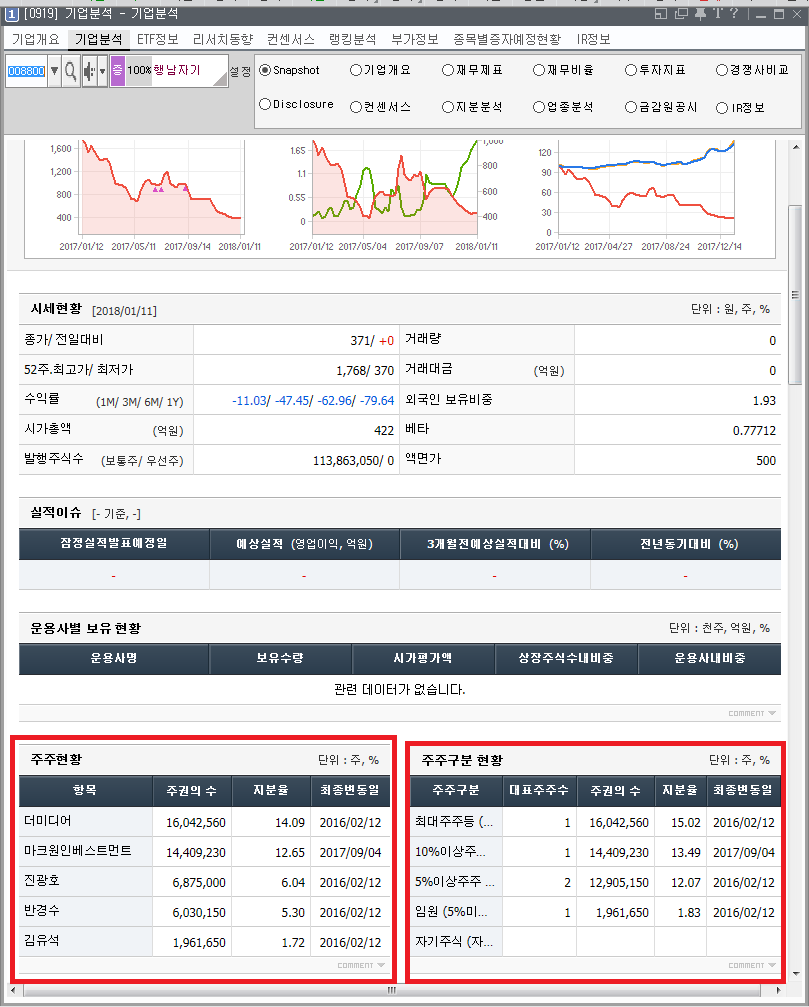Click the detach window icon in title bar
Screen dimensions: 809x1007
tap(661, 13)
